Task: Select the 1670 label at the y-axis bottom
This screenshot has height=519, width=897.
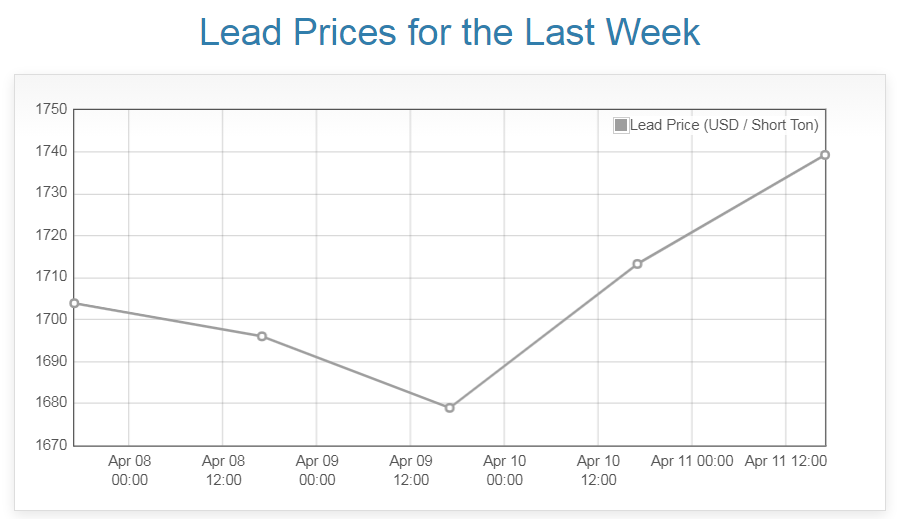Action: tap(49, 445)
